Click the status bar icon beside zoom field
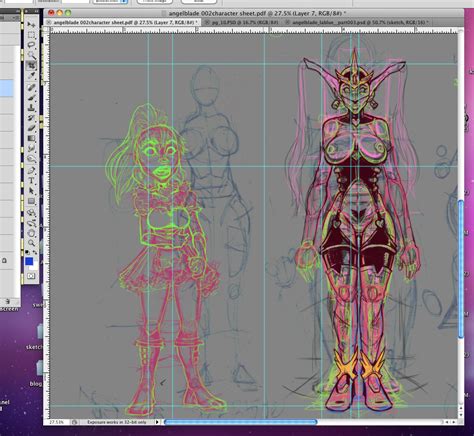This screenshot has height=436, width=474. 74,422
